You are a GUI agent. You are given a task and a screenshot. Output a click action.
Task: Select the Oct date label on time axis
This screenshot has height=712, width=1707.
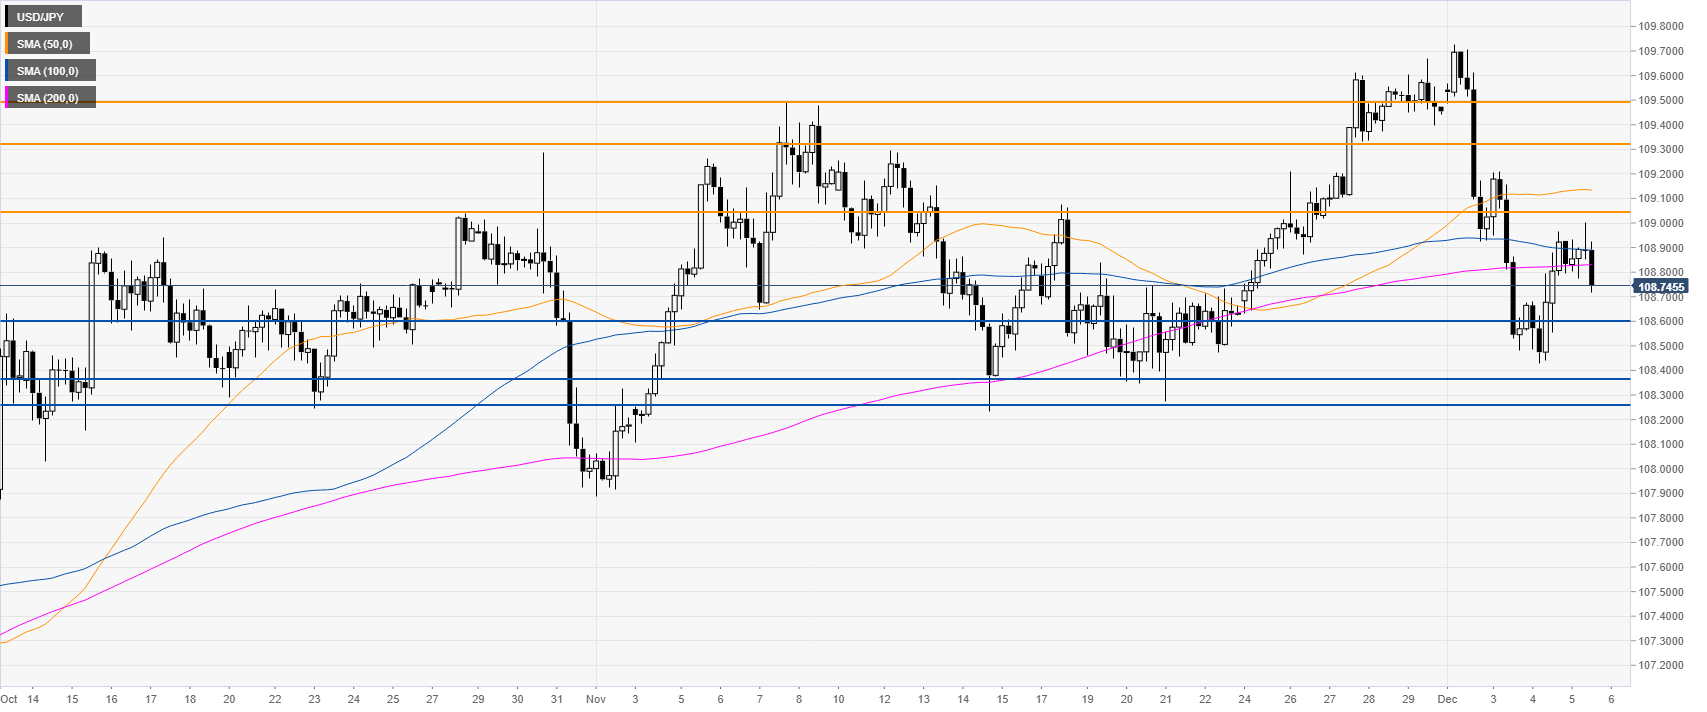click(9, 699)
